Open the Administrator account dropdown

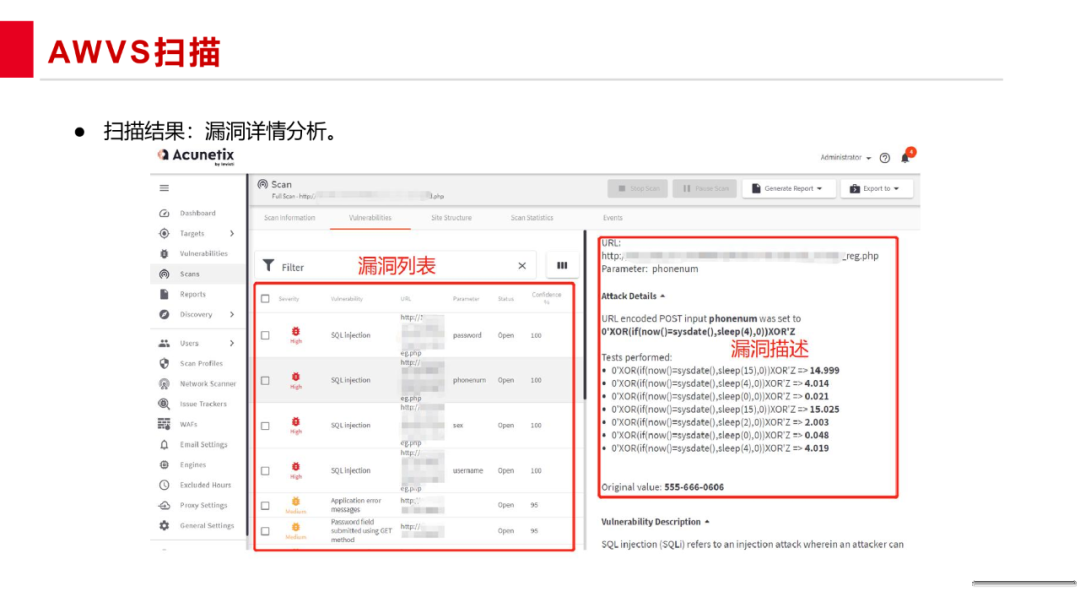tap(845, 158)
